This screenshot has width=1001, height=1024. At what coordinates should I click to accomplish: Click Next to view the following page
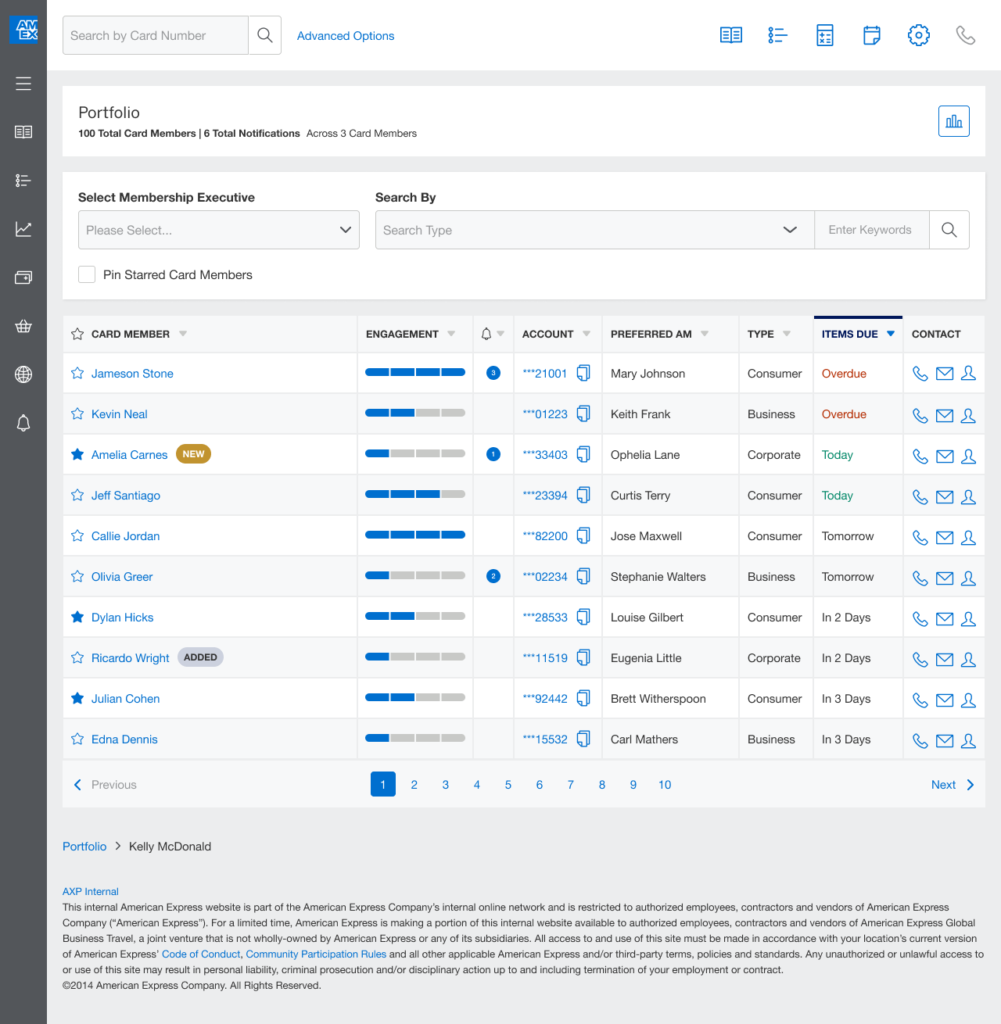click(x=952, y=785)
